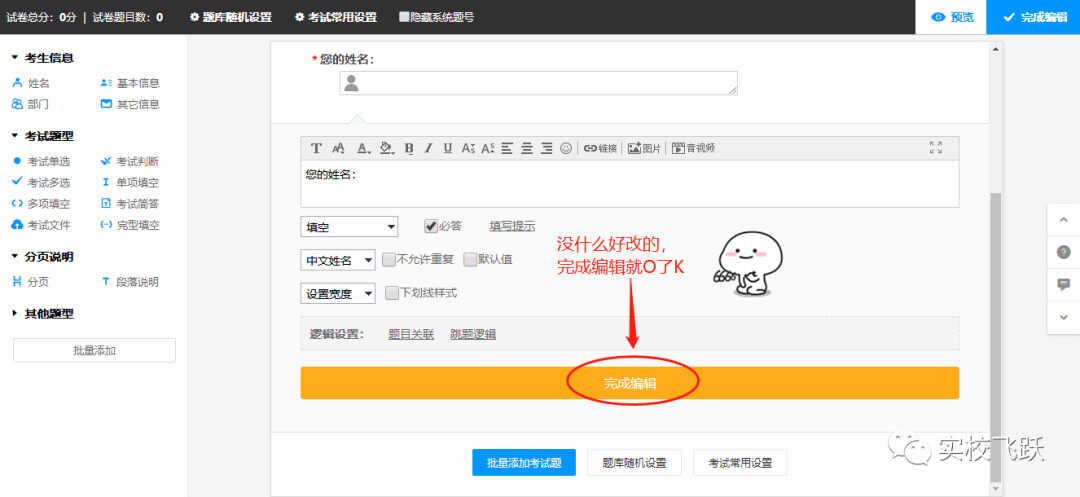Enable the 默认值 checkbox
This screenshot has width=1080, height=497.
[470, 260]
